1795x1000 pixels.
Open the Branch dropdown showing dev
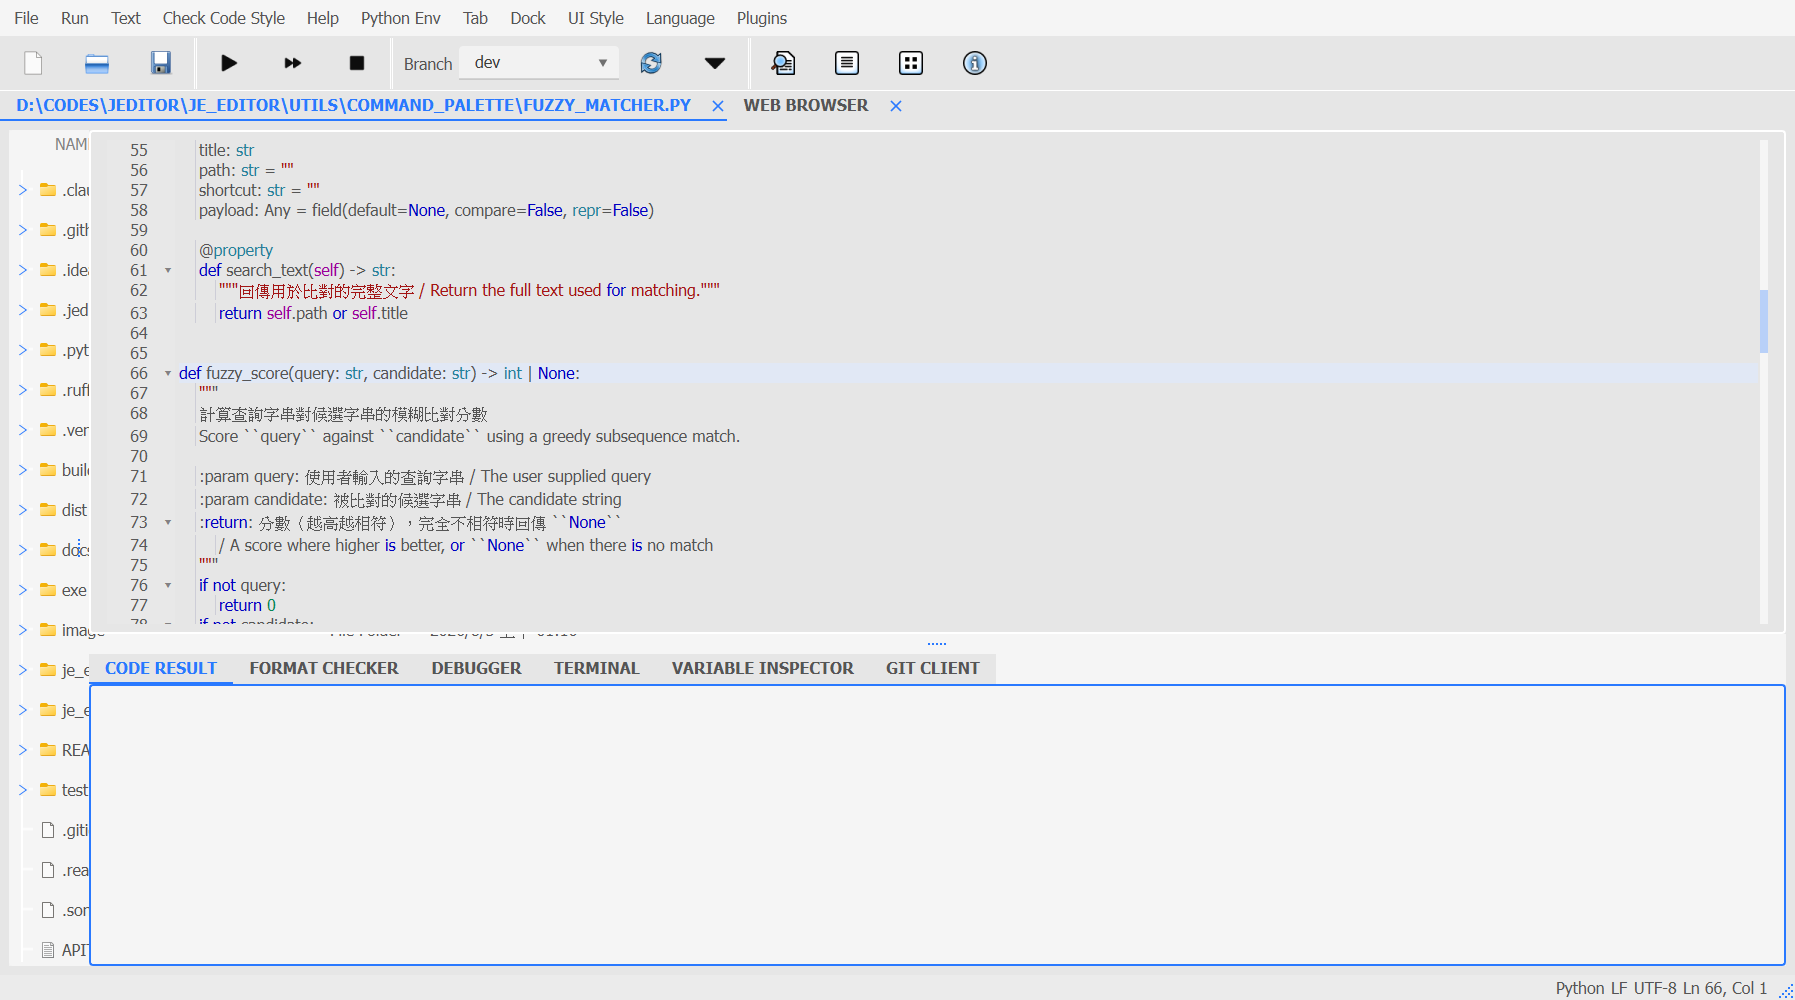[x=539, y=62]
